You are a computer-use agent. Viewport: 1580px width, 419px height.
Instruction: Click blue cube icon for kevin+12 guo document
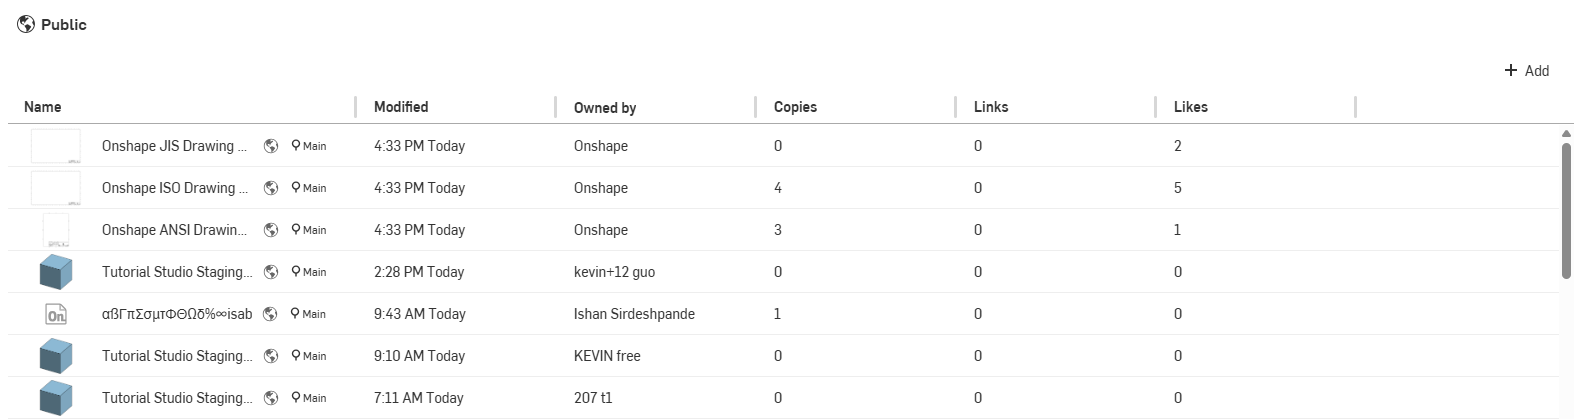pos(56,272)
